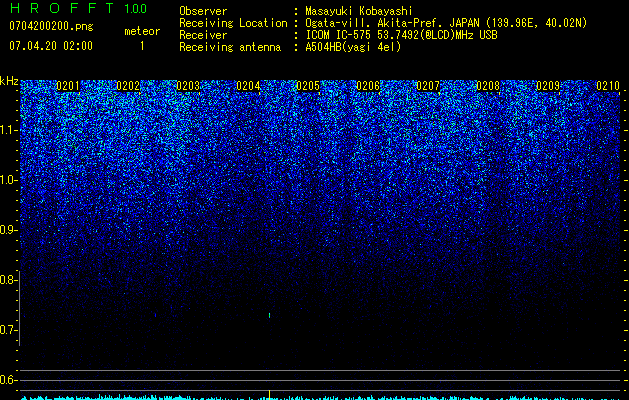Click the 0207 time marker label

click(428, 86)
